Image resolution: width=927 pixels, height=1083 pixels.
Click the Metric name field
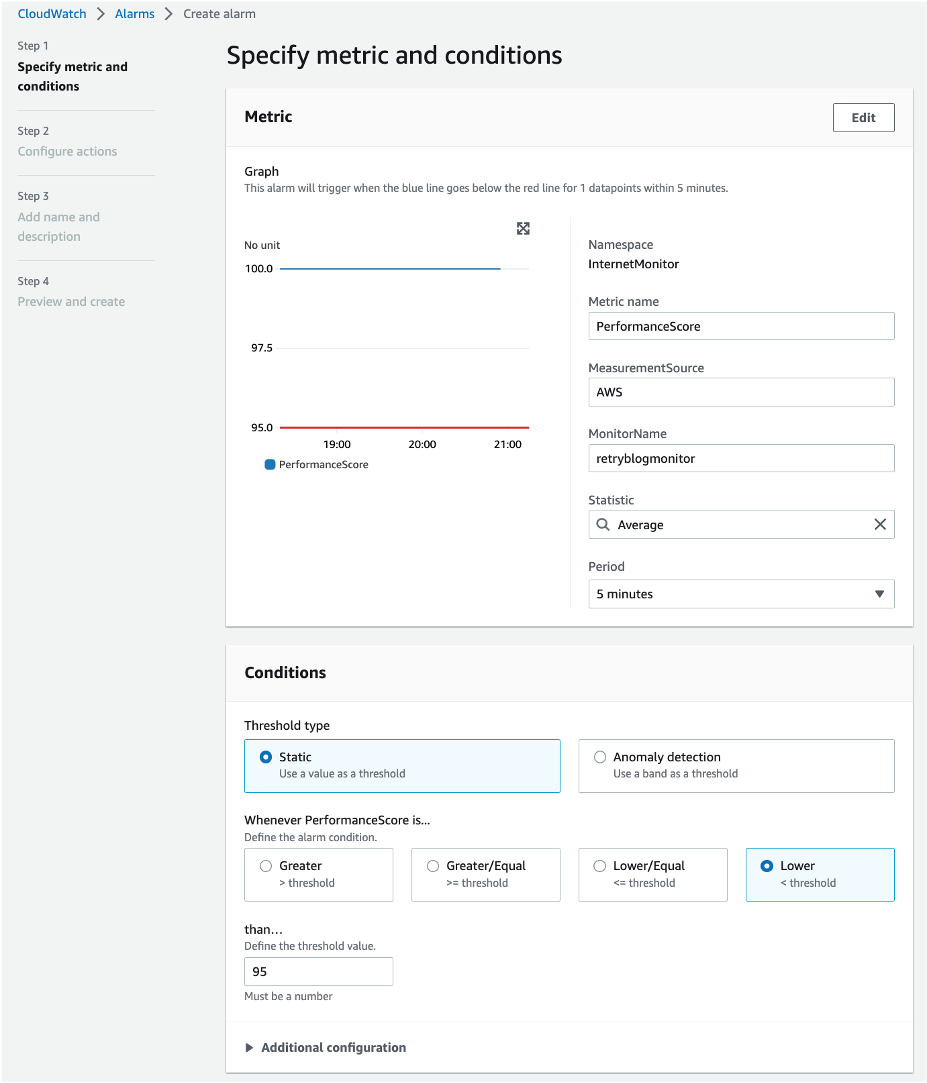tap(741, 326)
